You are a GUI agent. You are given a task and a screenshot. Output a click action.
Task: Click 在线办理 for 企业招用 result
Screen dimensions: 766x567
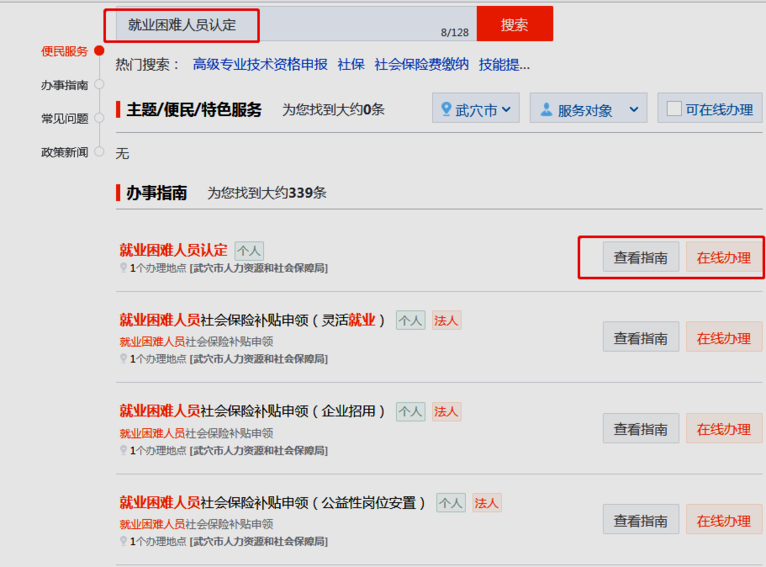pos(723,428)
